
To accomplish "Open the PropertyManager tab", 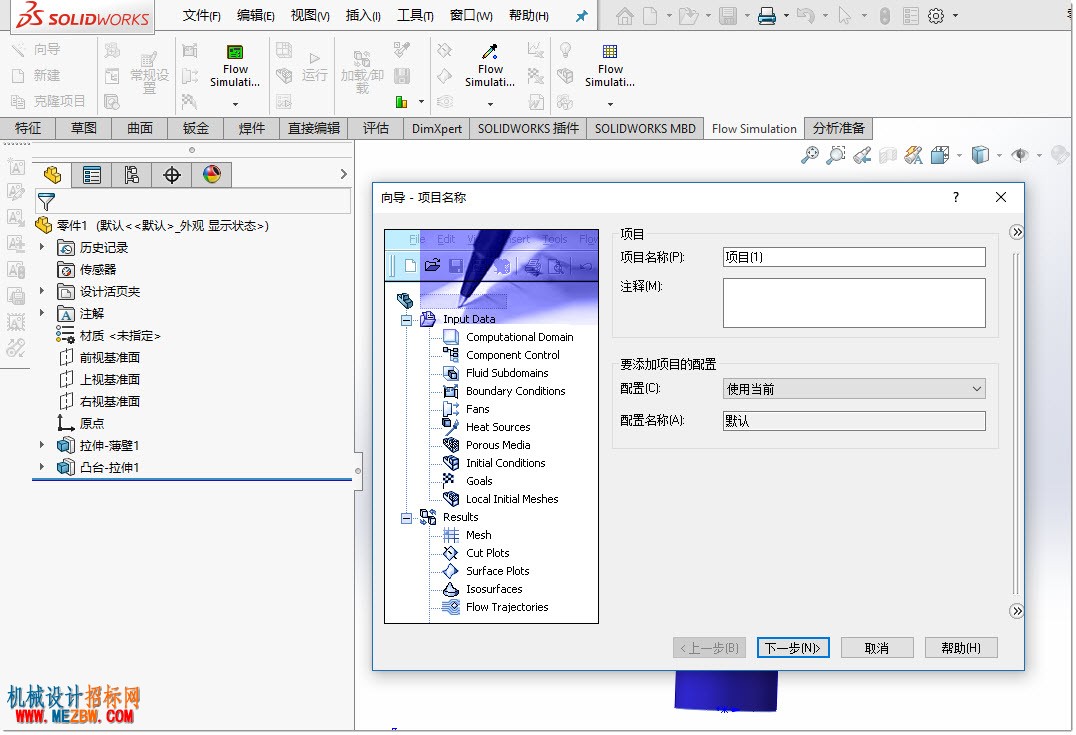I will coord(91,175).
